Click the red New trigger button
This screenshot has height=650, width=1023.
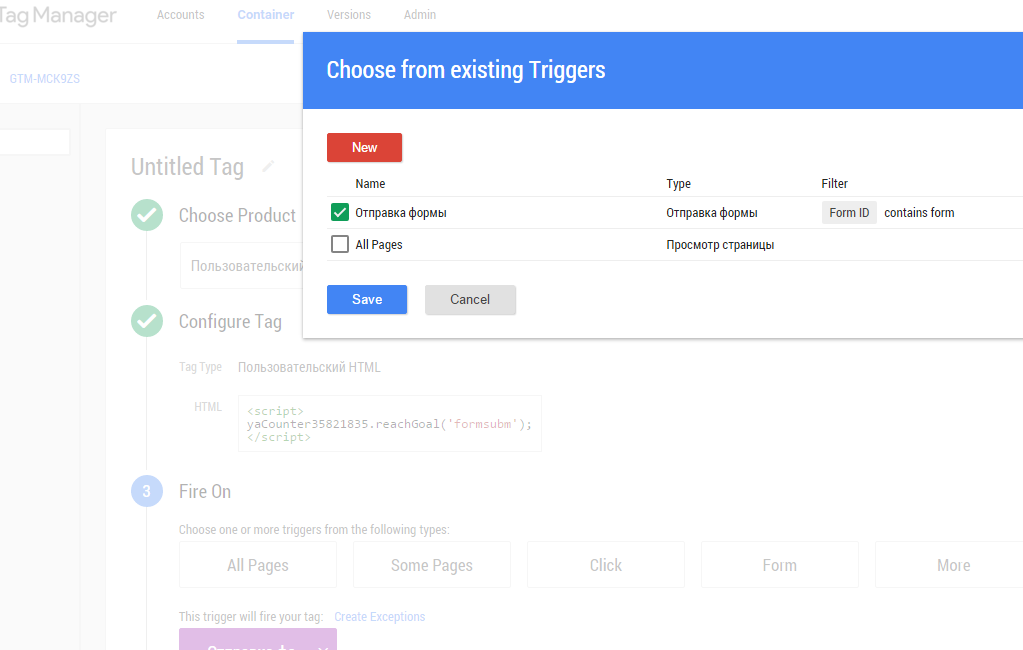364,147
